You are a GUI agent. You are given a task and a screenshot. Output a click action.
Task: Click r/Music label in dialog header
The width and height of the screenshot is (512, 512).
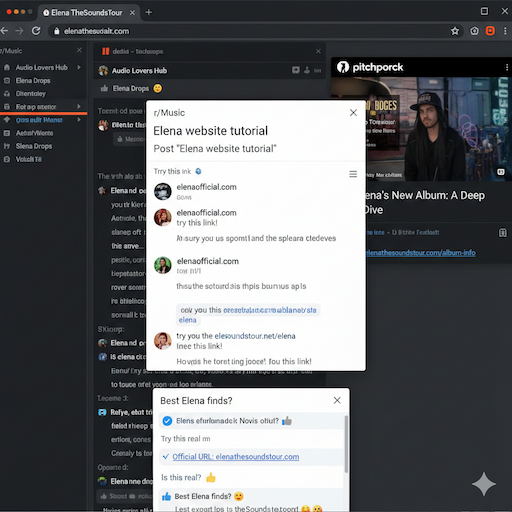[169, 113]
